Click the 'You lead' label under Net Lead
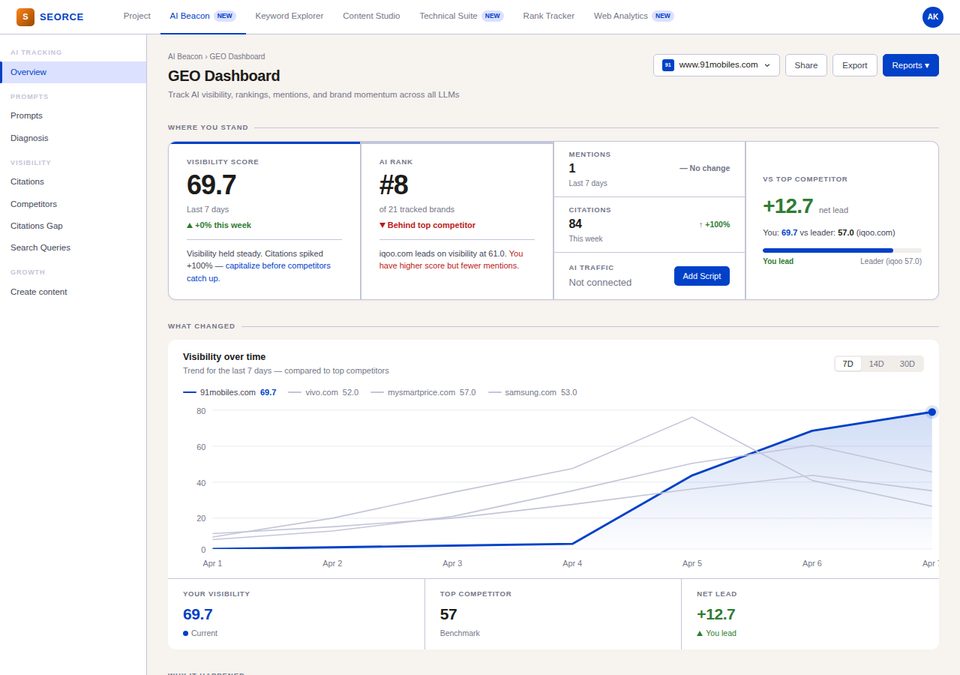The height and width of the screenshot is (675, 960). pyautogui.click(x=716, y=633)
